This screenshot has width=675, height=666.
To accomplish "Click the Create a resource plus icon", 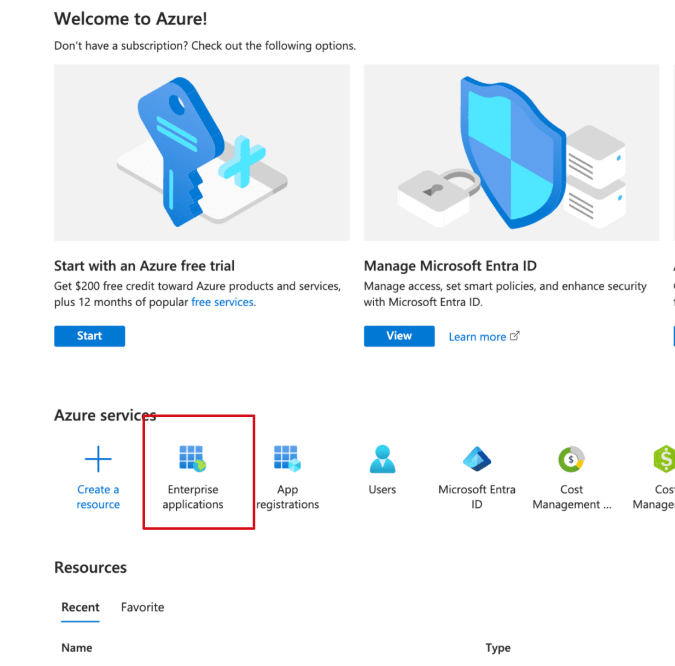I will click(98, 459).
